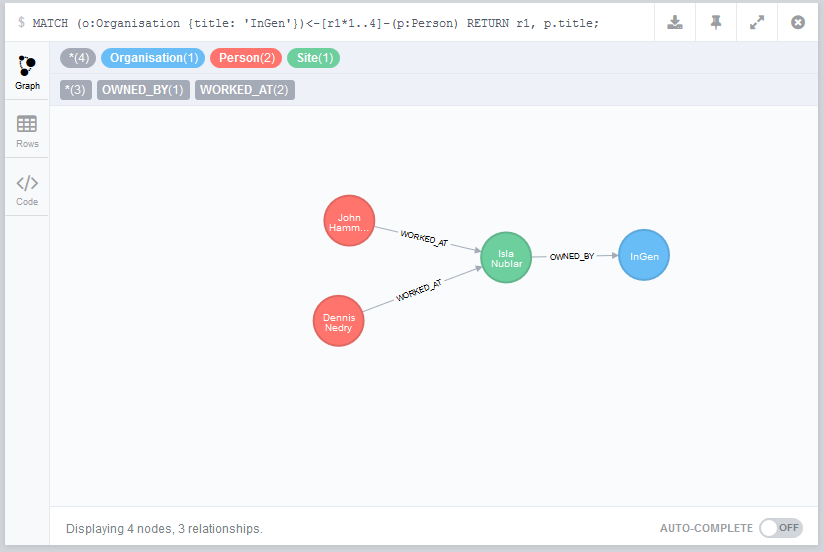This screenshot has width=824, height=552.
Task: Expand the frame to fullscreen
Action: [757, 22]
